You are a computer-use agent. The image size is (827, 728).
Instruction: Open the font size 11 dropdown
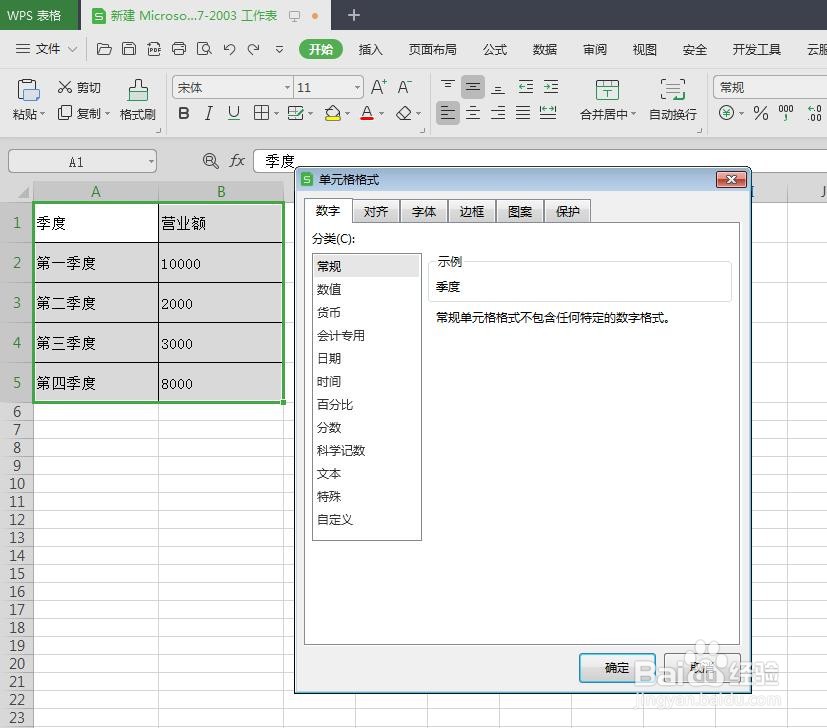pos(358,87)
